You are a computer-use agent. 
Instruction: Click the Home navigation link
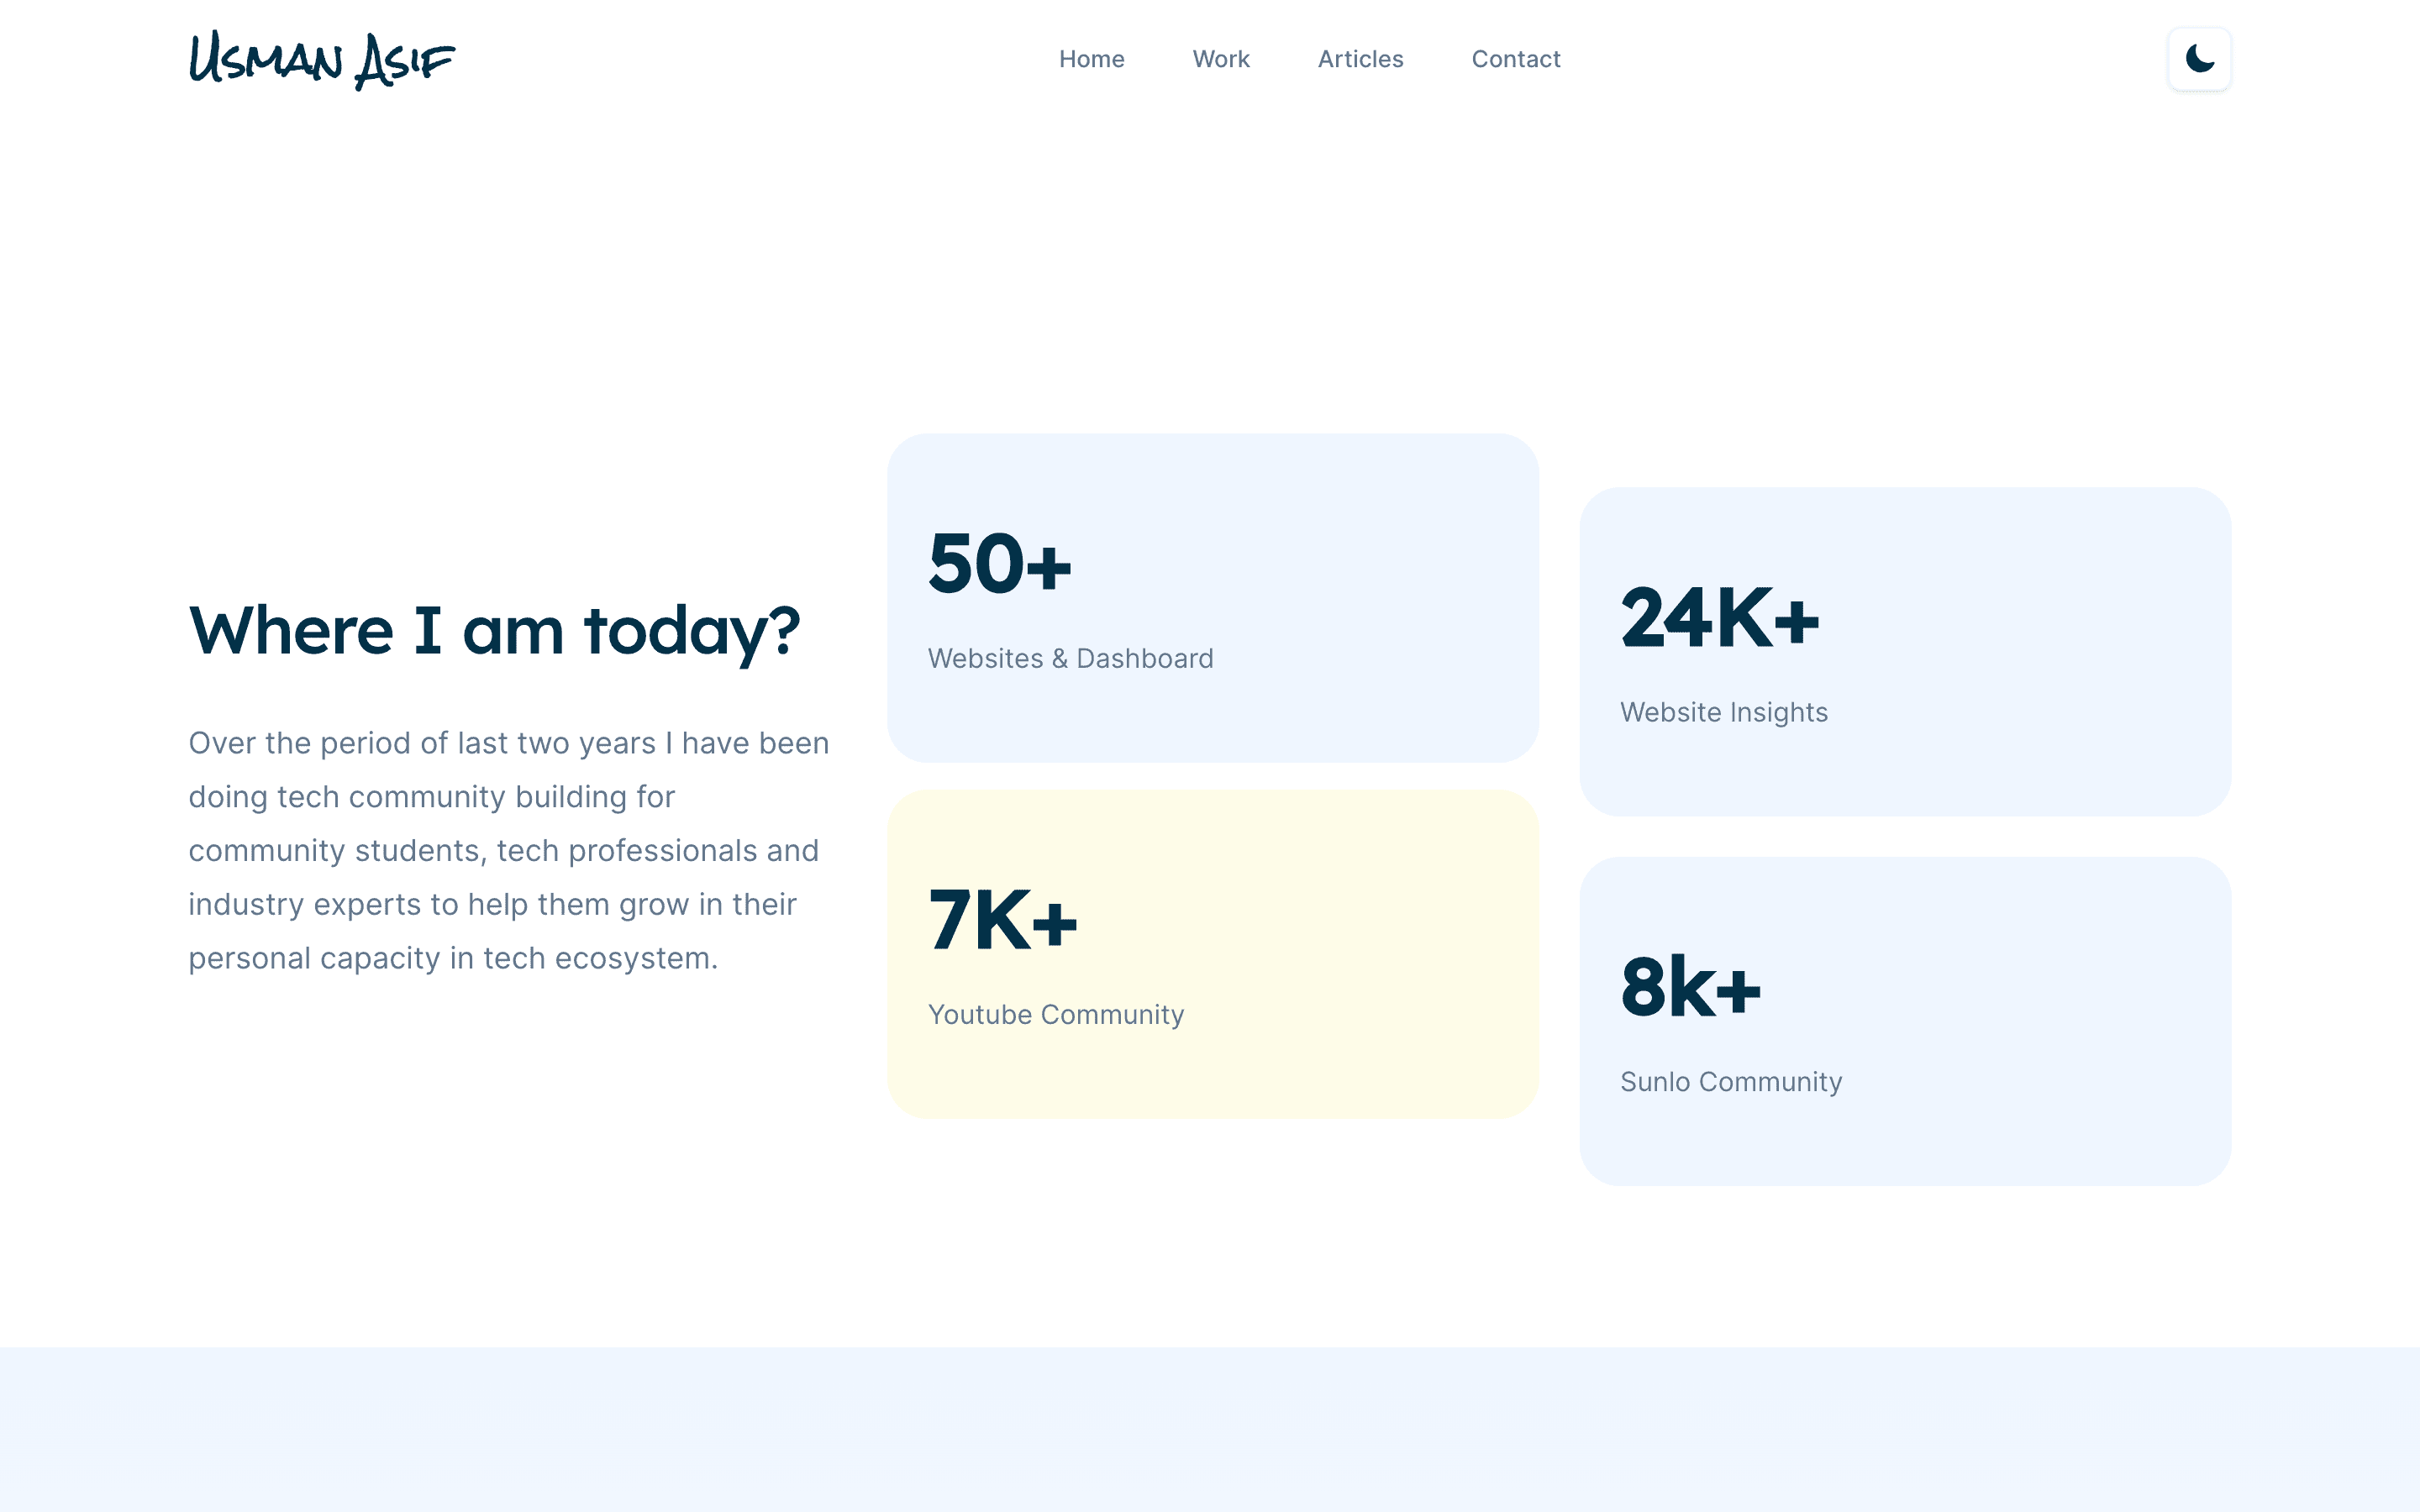[1092, 57]
